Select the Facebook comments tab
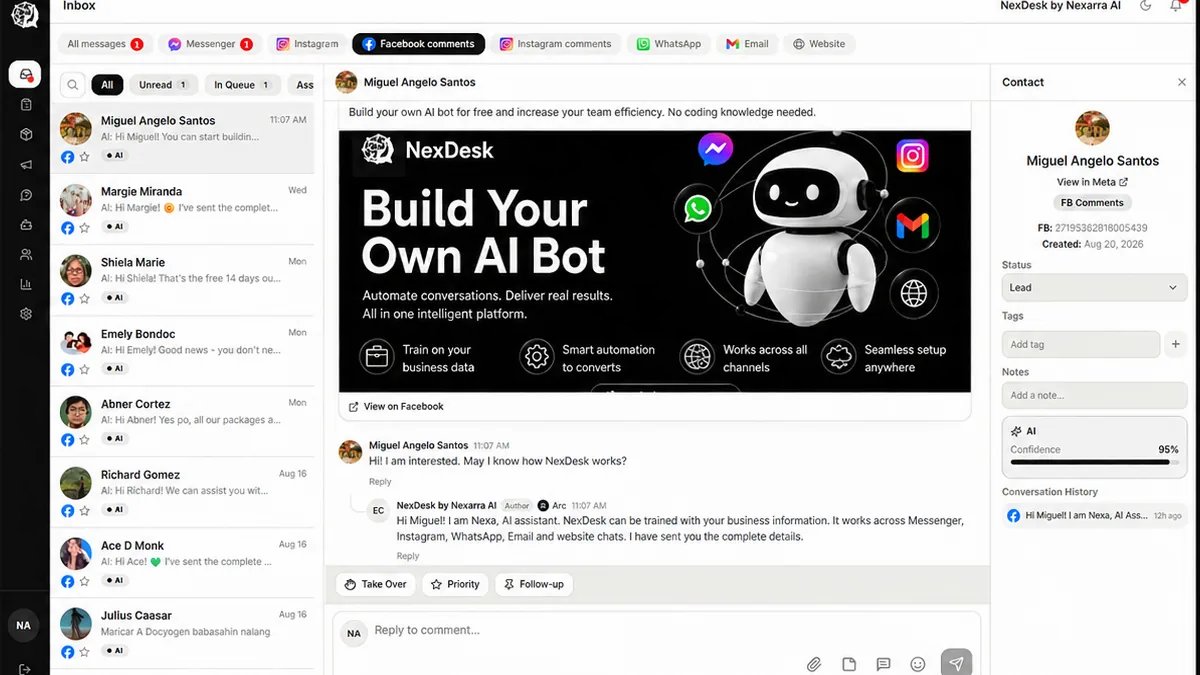The width and height of the screenshot is (1200, 675). click(x=418, y=44)
